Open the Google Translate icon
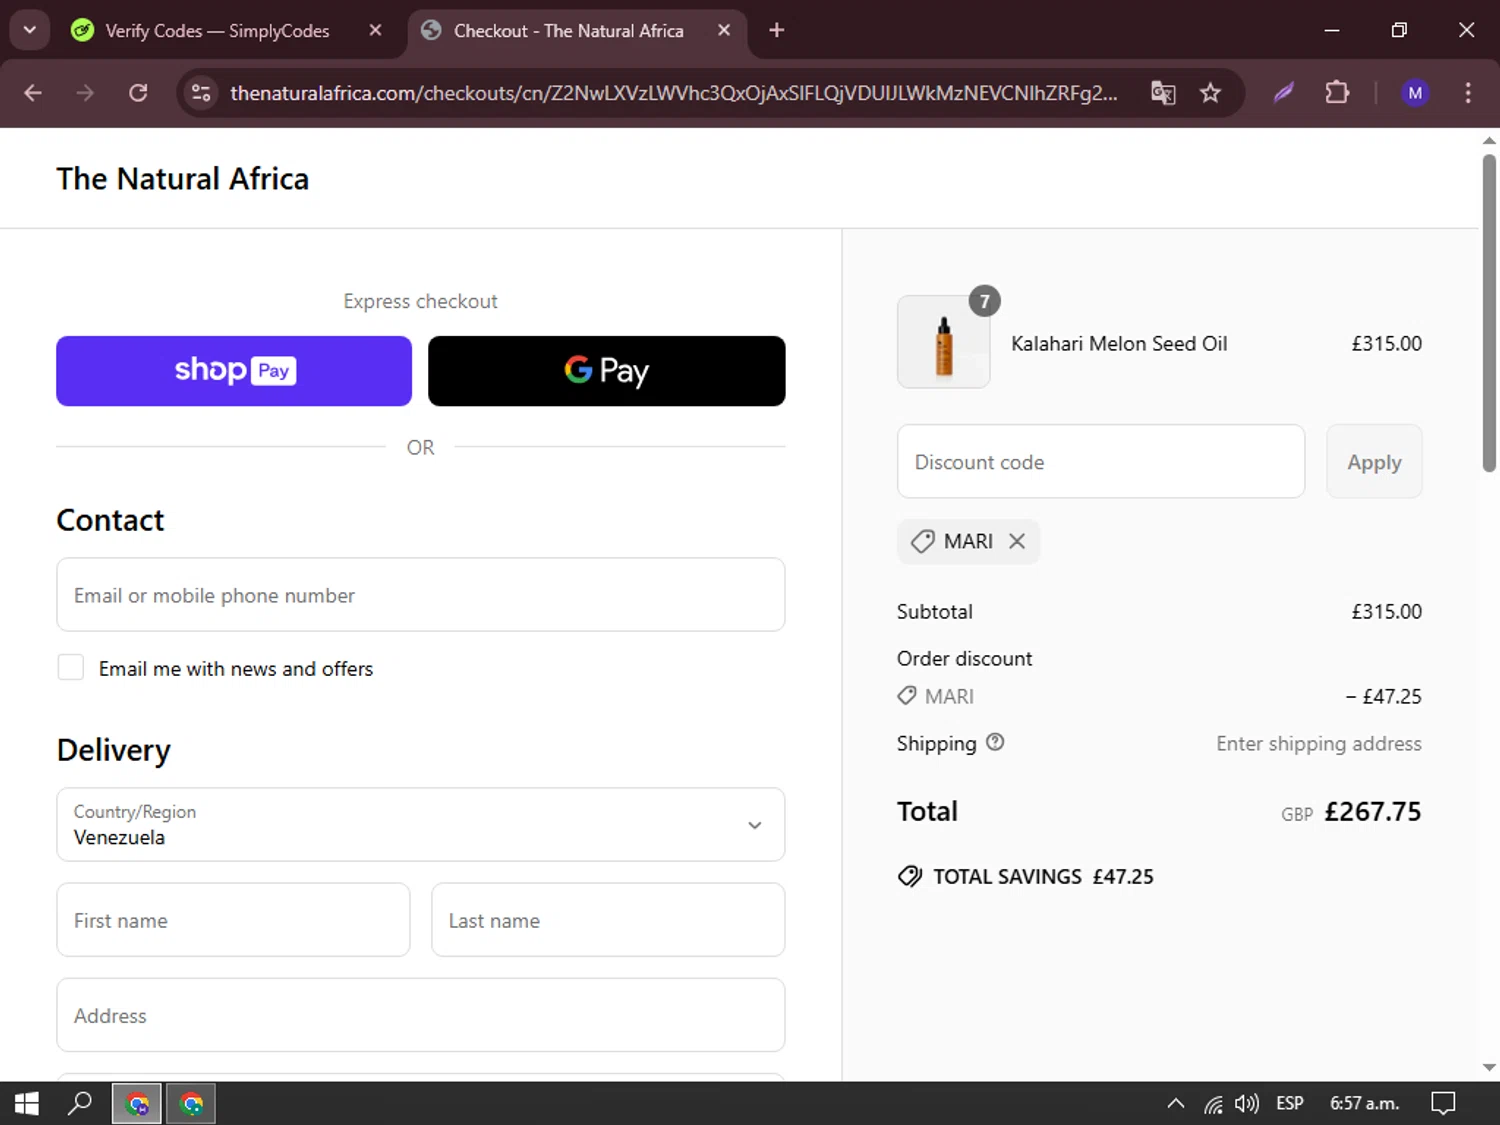 point(1163,93)
